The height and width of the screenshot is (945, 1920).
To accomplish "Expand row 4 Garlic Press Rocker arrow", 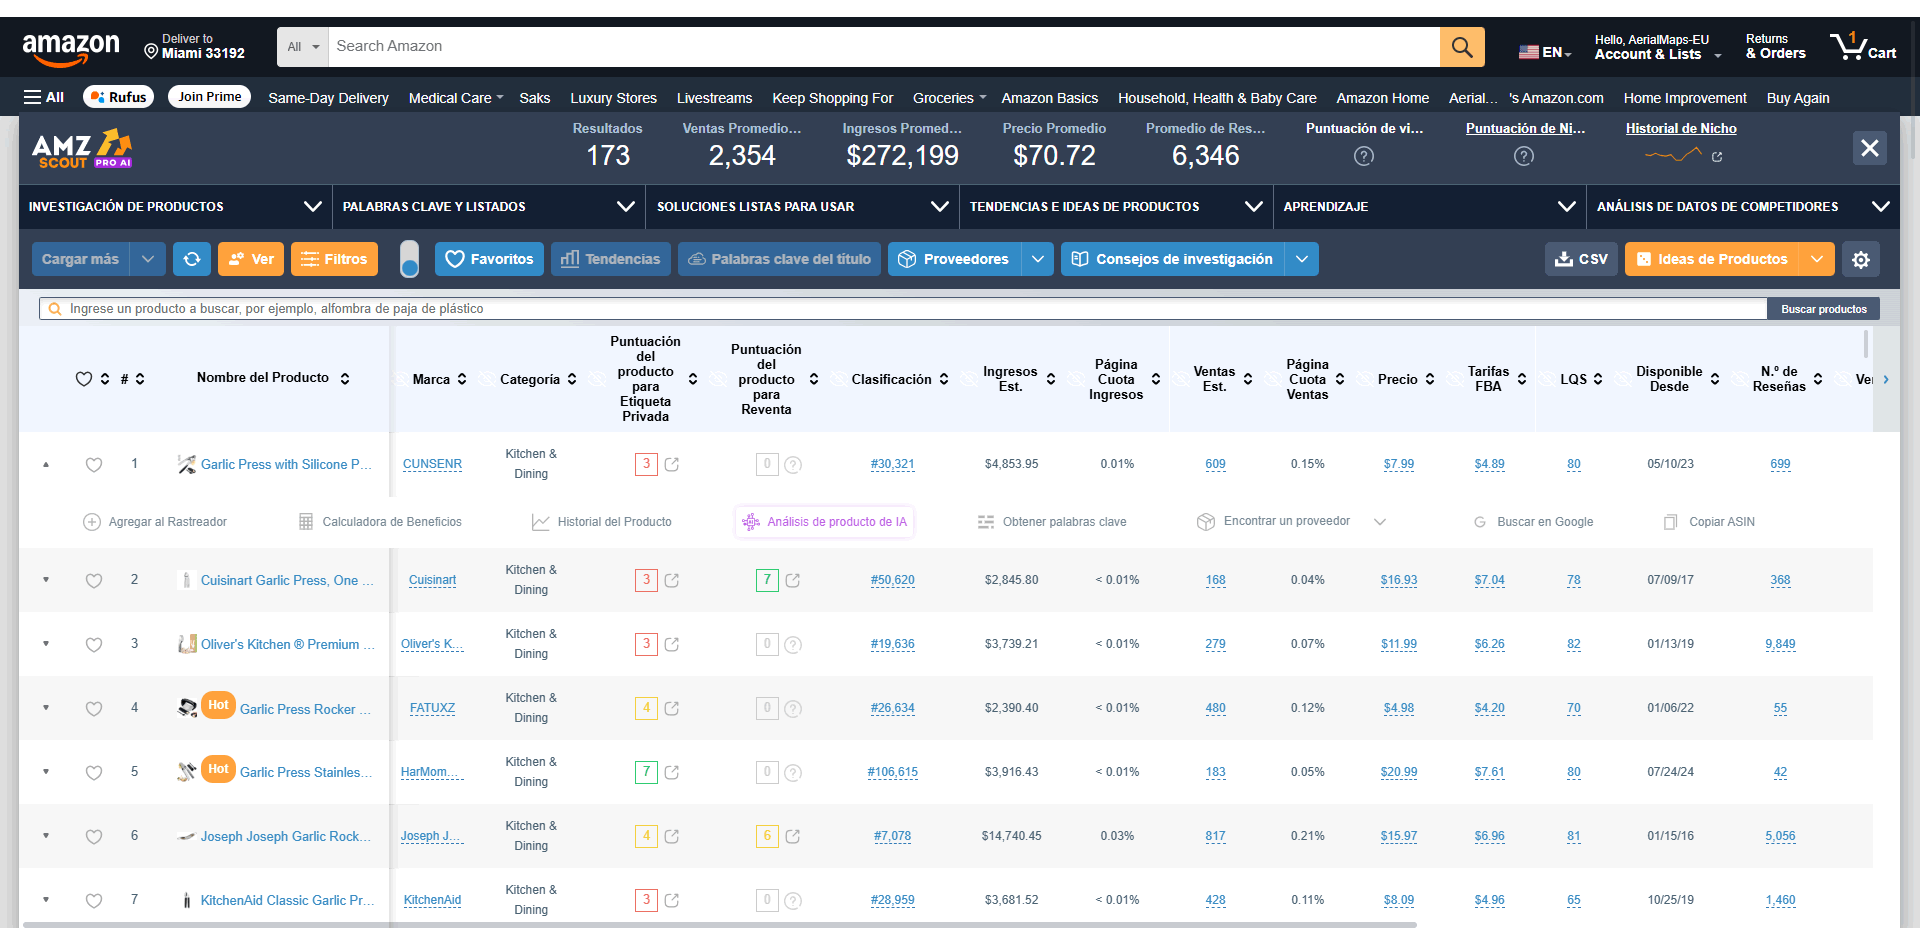I will click(x=46, y=708).
